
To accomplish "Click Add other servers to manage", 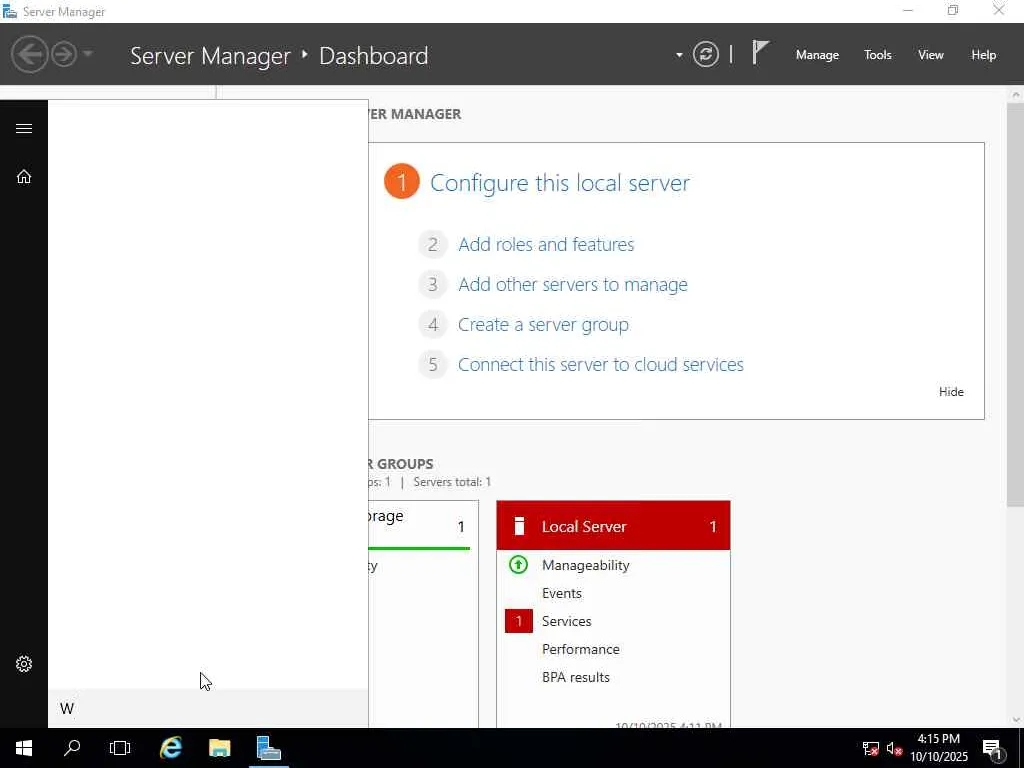I will coord(573,285).
